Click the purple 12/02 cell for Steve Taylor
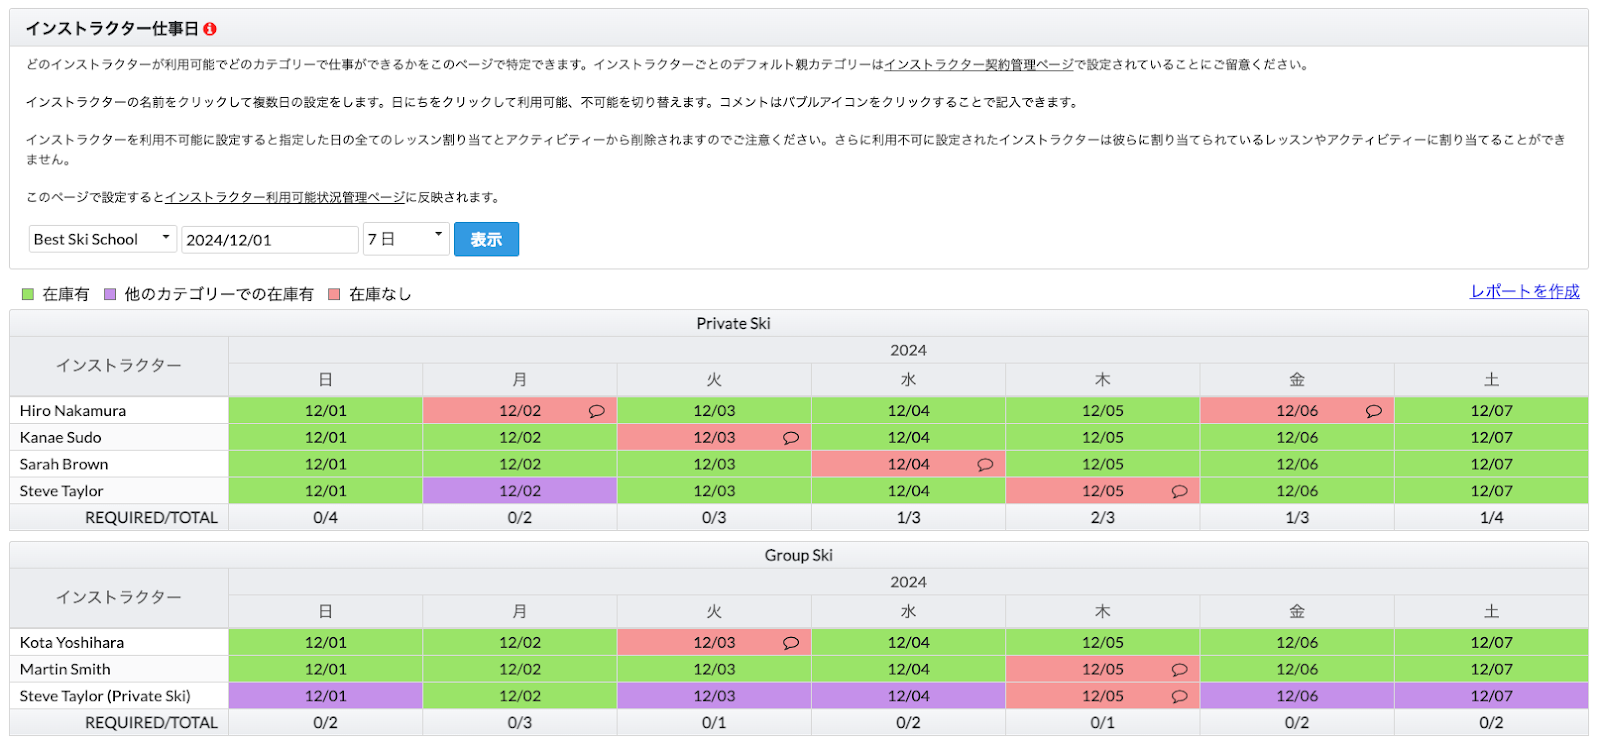 (519, 492)
